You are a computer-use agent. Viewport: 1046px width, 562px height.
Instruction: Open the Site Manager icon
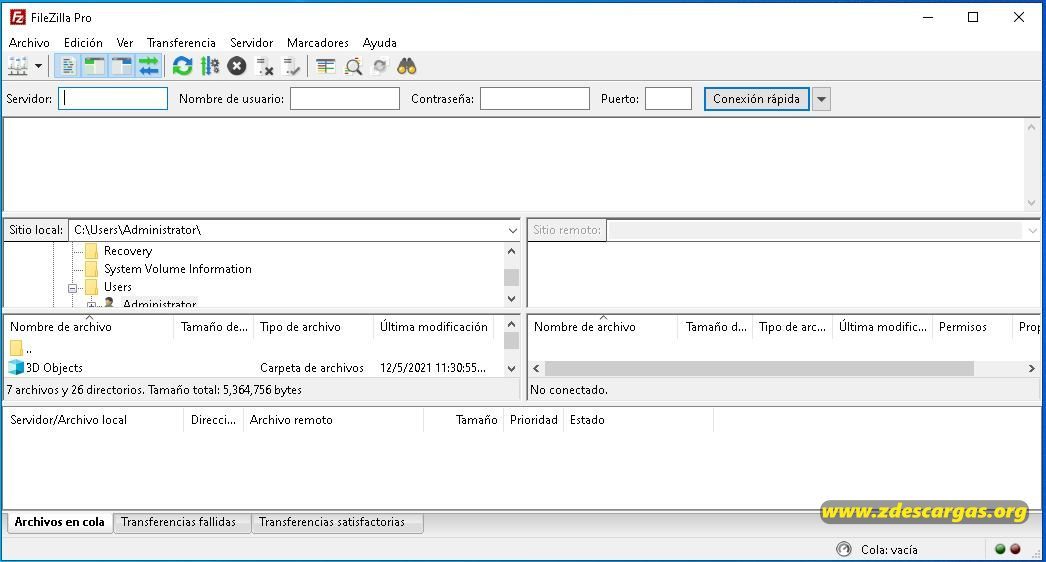(x=18, y=66)
